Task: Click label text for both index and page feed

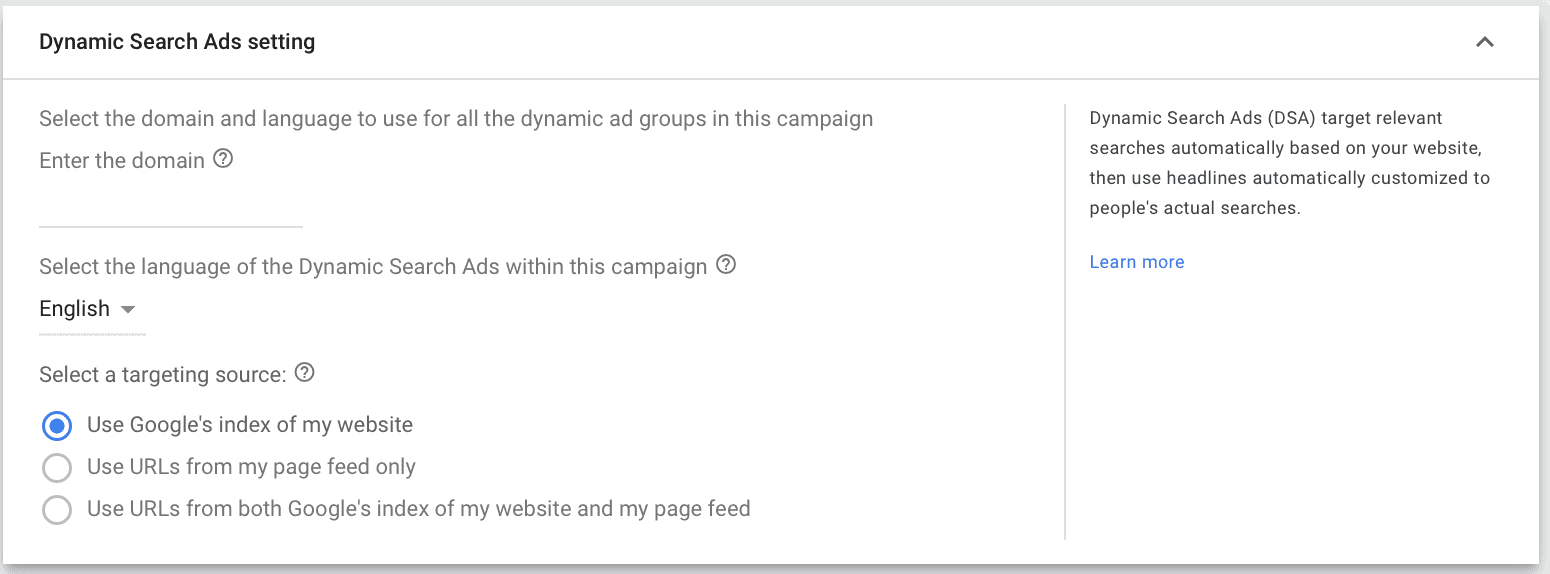Action: [419, 508]
